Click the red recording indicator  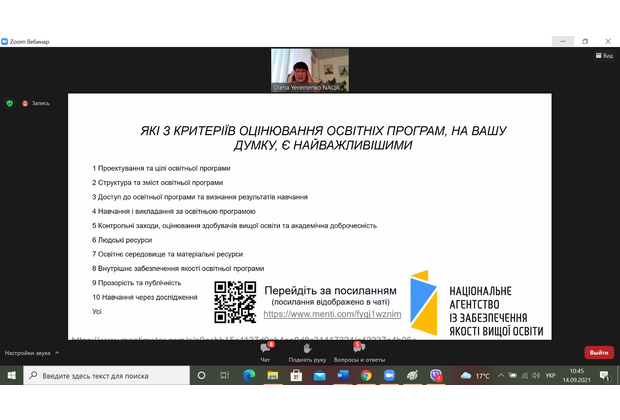point(26,103)
